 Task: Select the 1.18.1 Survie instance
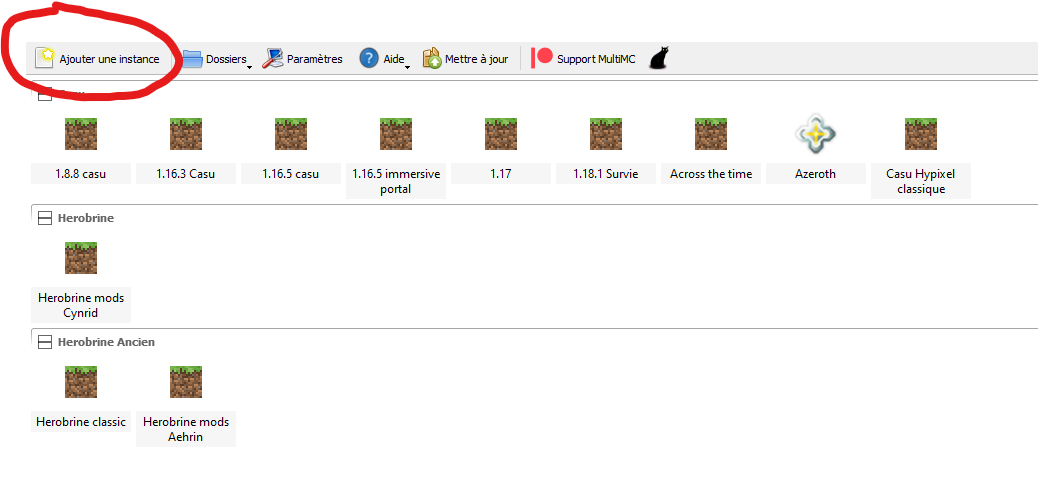click(x=606, y=150)
